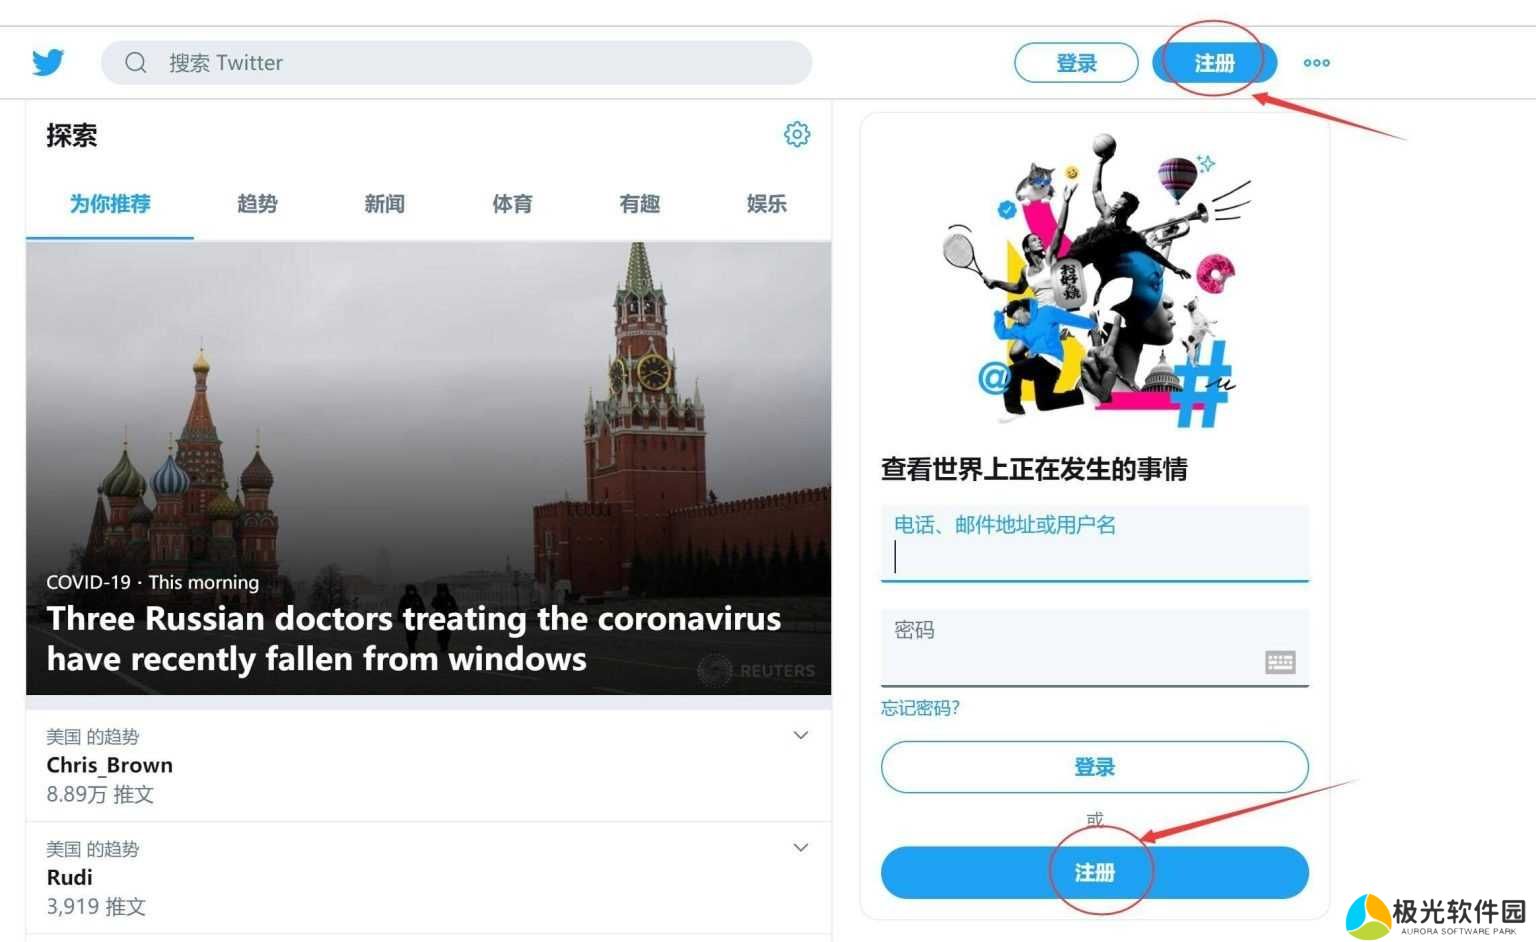This screenshot has height=942, width=1536.
Task: Click the magnifier icon in search bar
Action: (136, 63)
